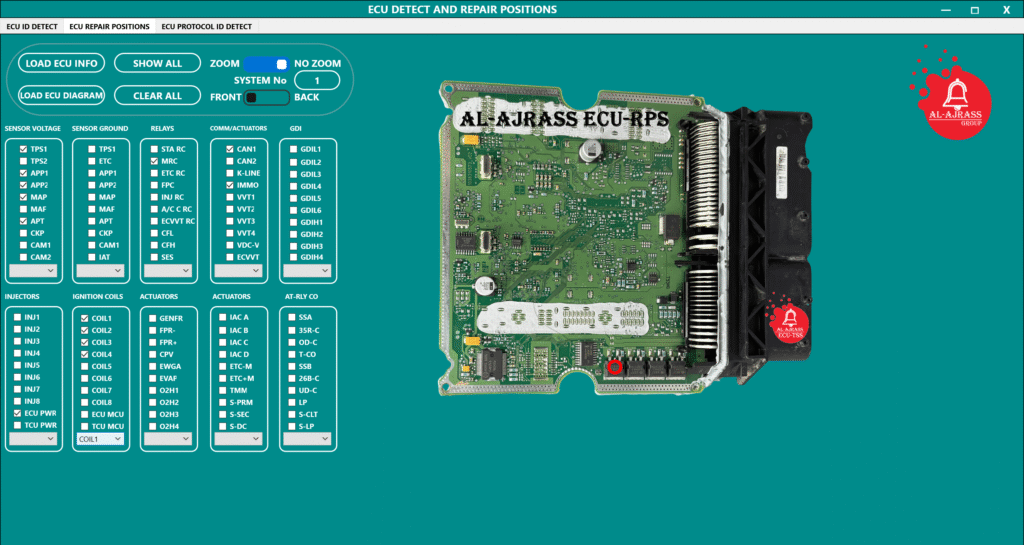Uncheck APT in Sensor Voltage
The height and width of the screenshot is (545, 1024).
pyautogui.click(x=24, y=221)
